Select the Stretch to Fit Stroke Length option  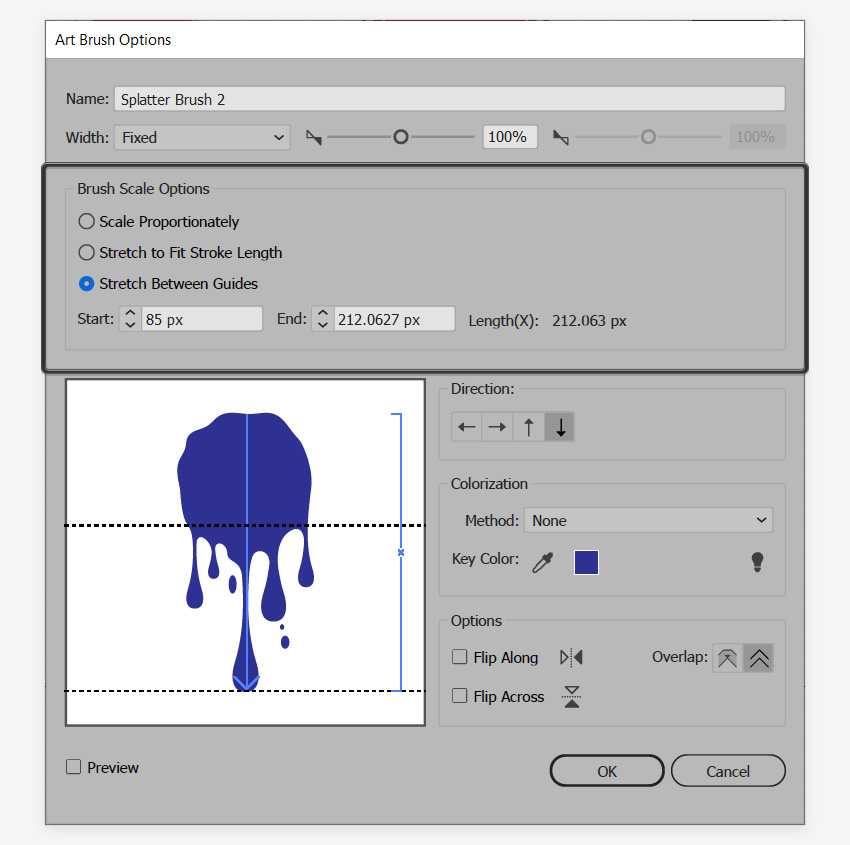pyautogui.click(x=86, y=252)
